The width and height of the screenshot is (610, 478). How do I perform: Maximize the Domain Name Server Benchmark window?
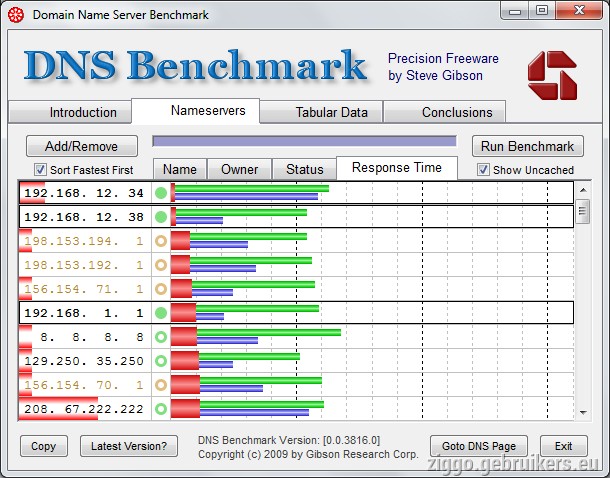pyautogui.click(x=542, y=11)
